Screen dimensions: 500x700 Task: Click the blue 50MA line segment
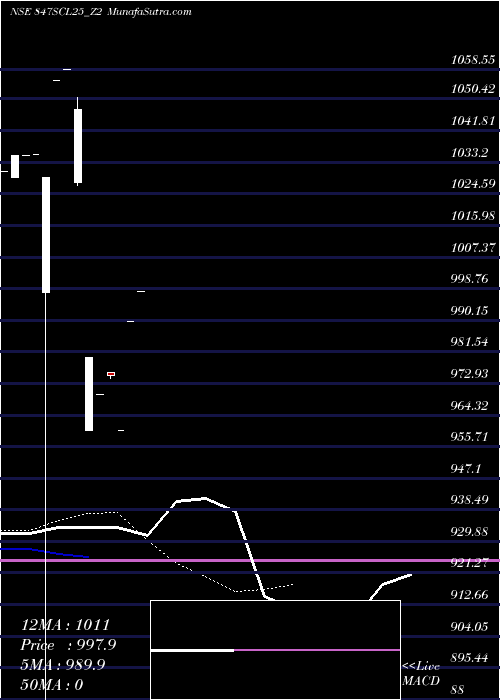click(45, 552)
